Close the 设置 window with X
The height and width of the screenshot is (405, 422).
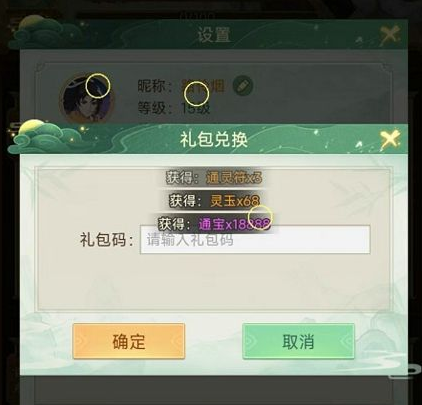(x=390, y=35)
